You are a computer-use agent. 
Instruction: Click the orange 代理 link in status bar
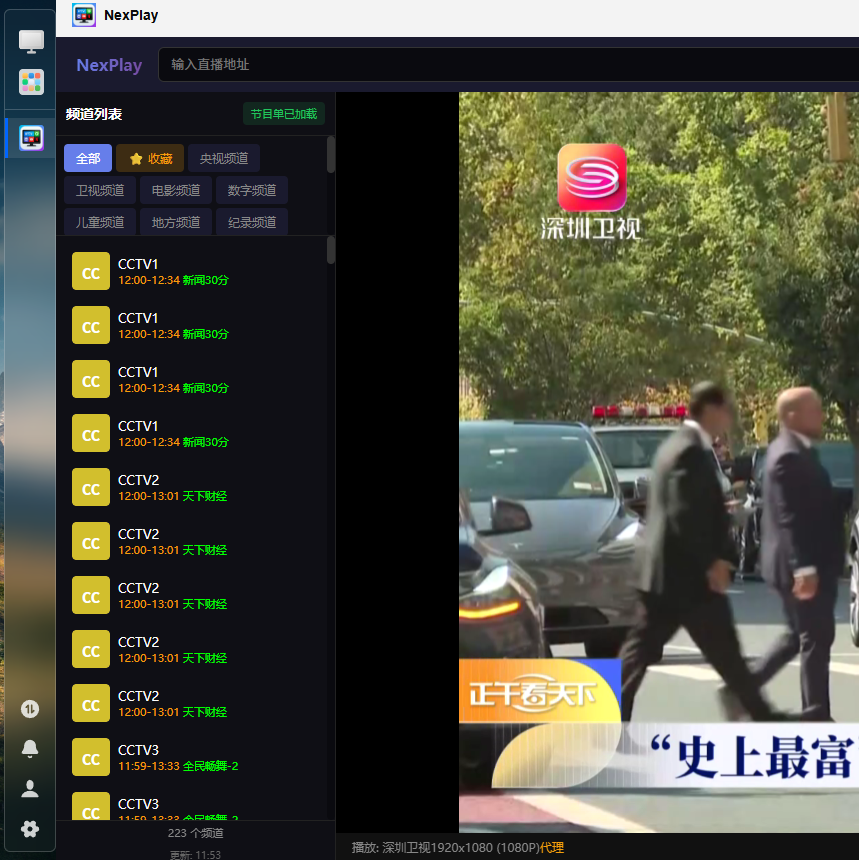pos(552,847)
